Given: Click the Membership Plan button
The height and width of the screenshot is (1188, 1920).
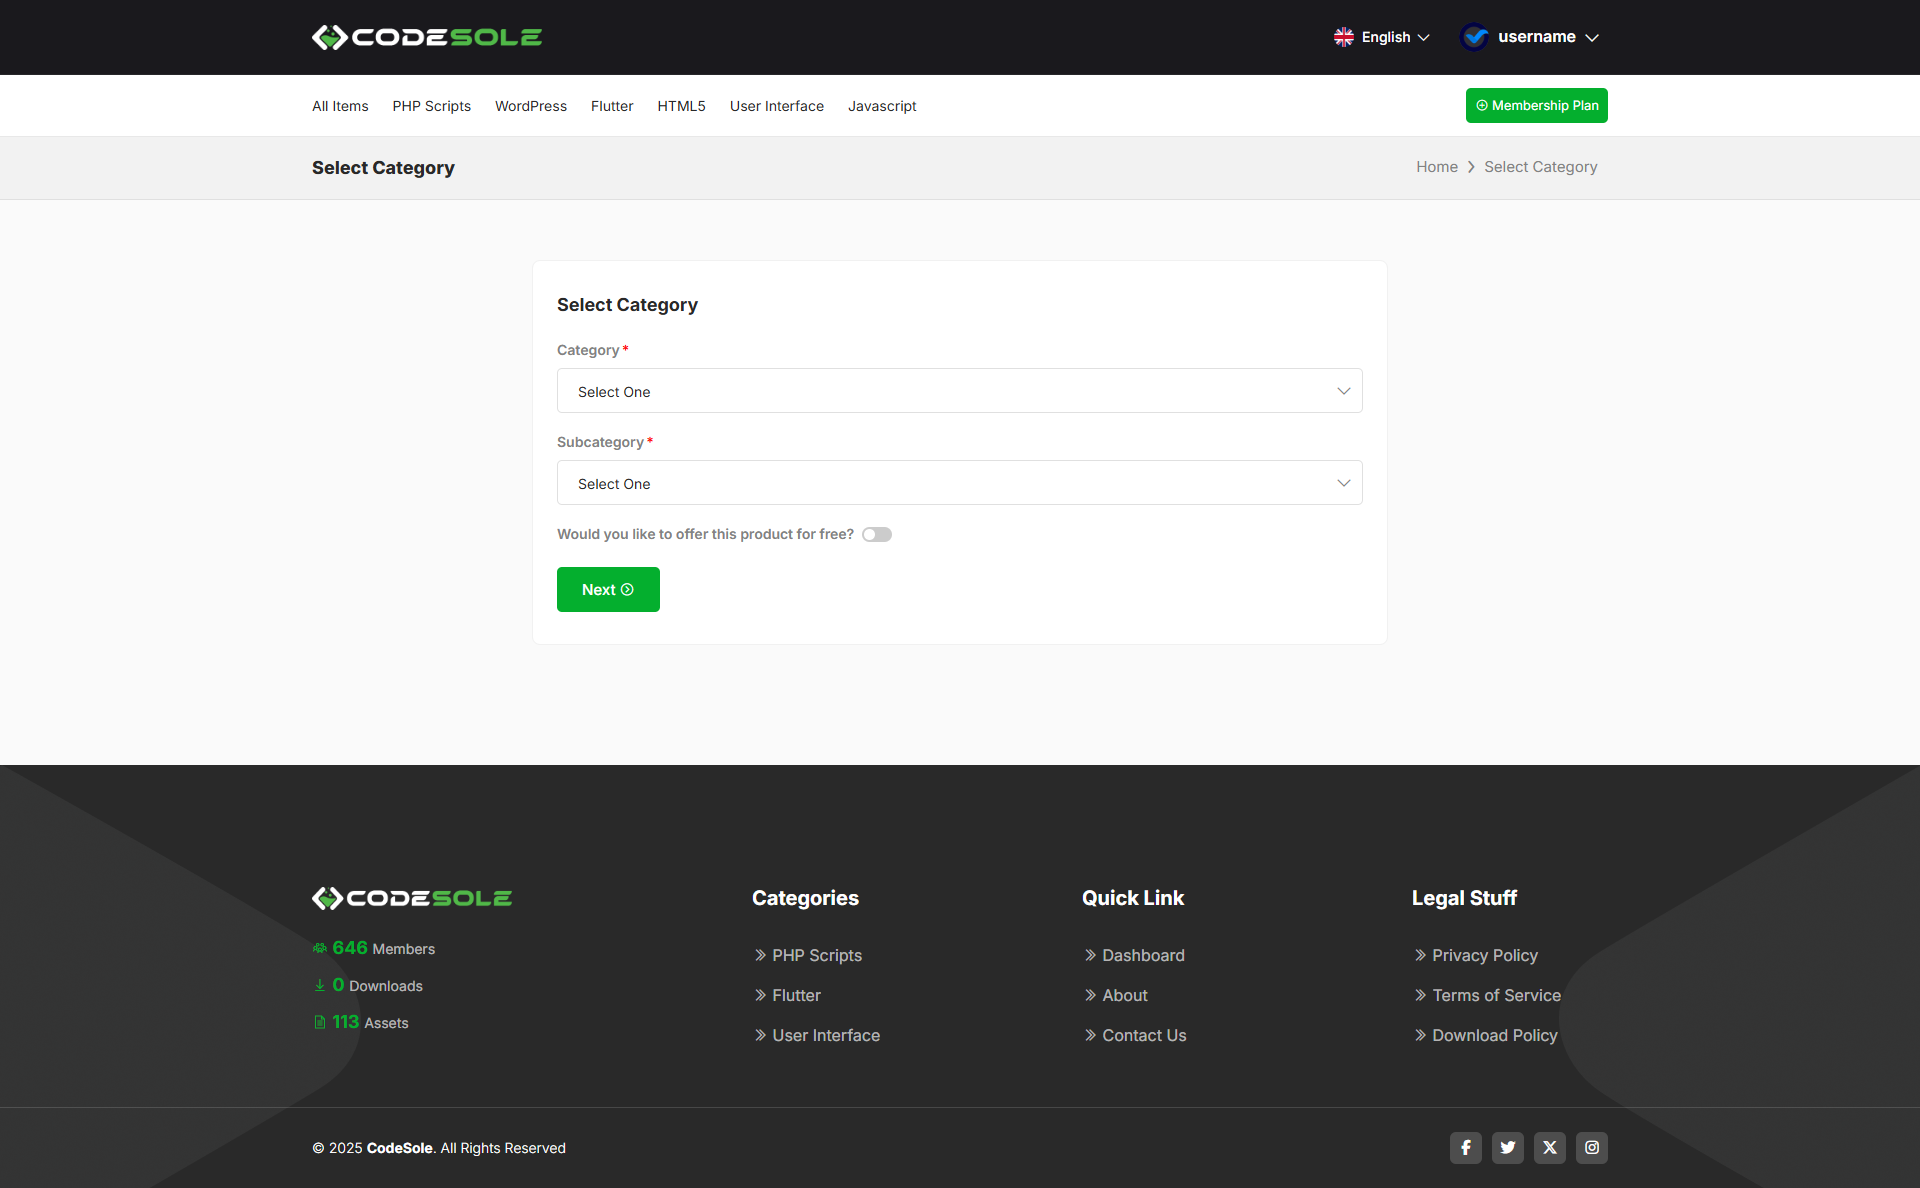Looking at the screenshot, I should (x=1536, y=105).
